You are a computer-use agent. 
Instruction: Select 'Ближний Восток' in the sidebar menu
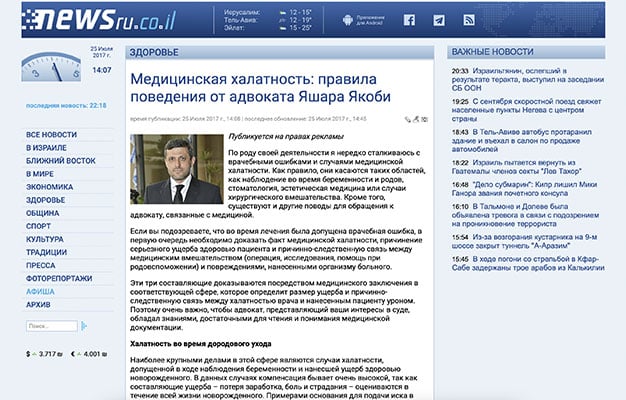click(x=60, y=160)
